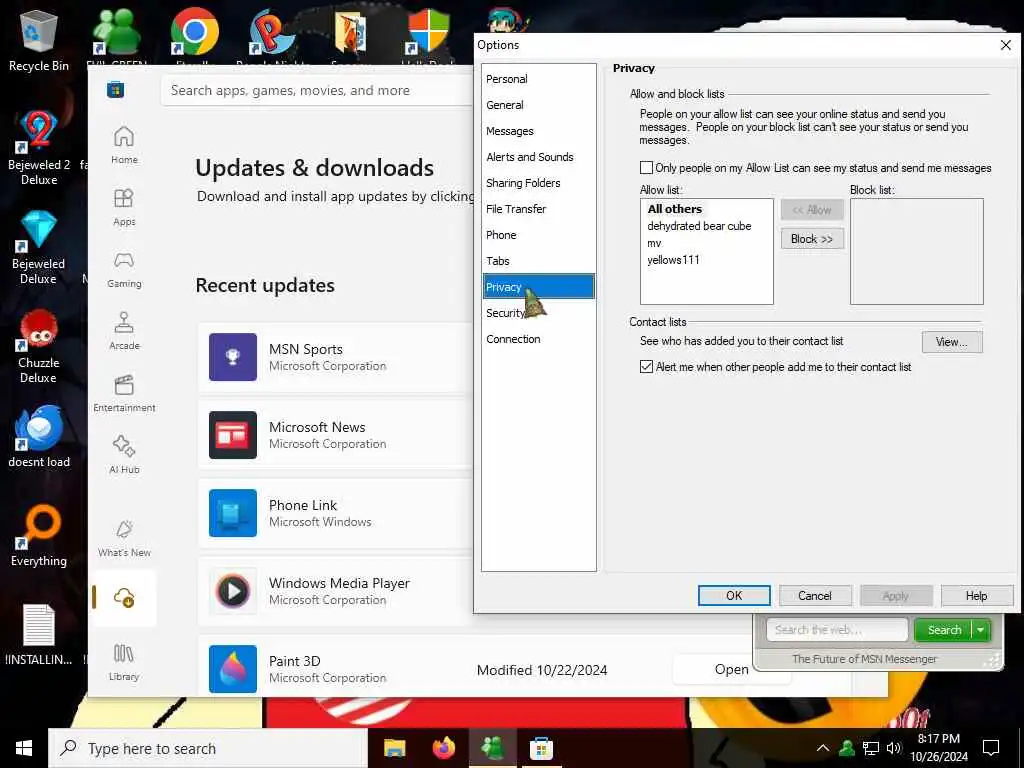Switch to Messenger taskbar button

492,748
